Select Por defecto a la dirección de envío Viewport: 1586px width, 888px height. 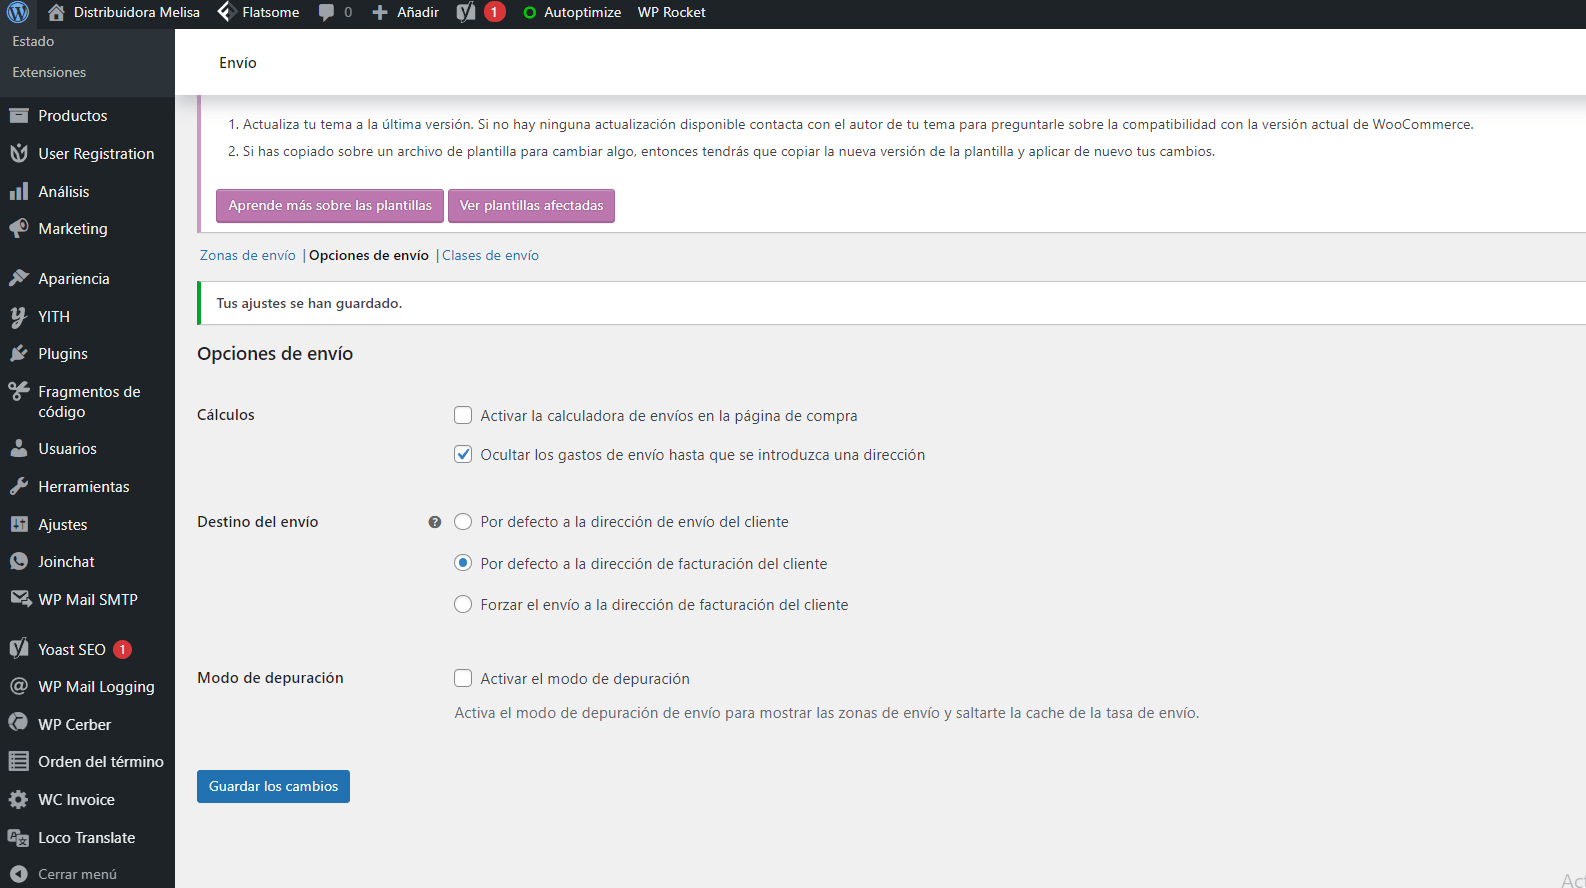pyautogui.click(x=463, y=522)
